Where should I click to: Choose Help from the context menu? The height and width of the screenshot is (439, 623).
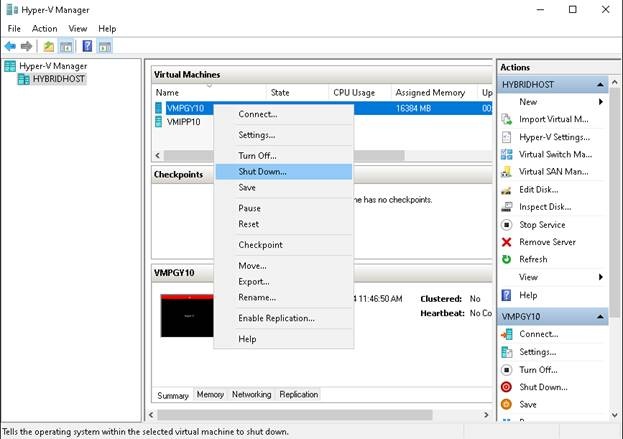coord(284,339)
